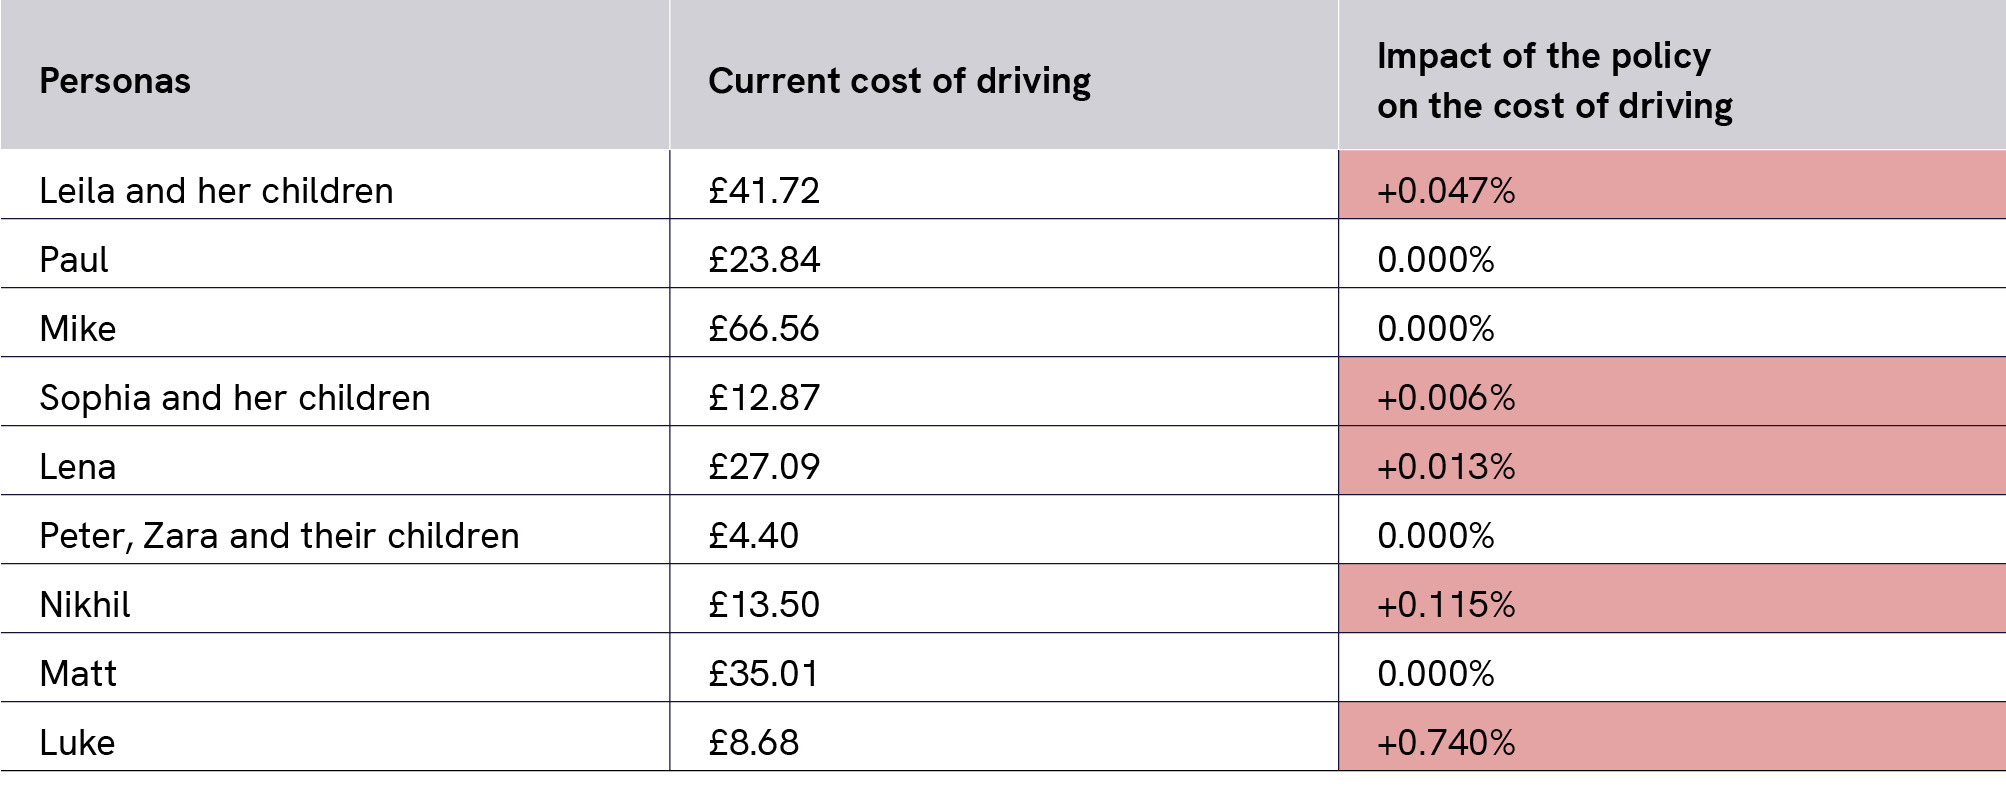Select the Paul persona cell
The height and width of the screenshot is (802, 2006).
(x=74, y=259)
